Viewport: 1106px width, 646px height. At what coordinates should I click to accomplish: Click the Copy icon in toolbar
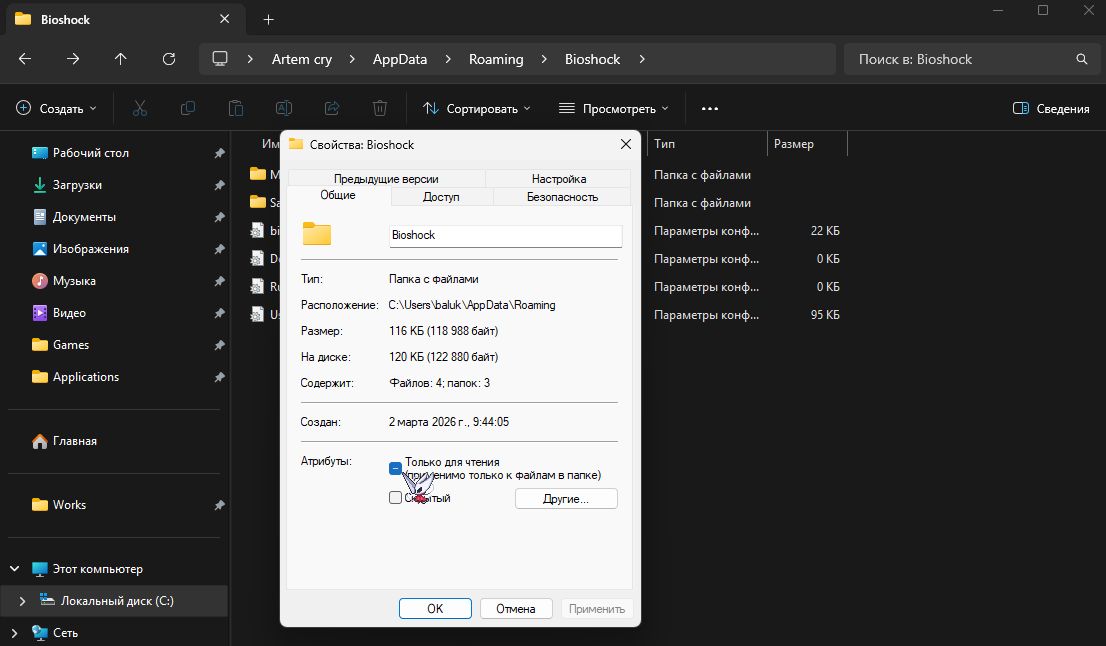(188, 108)
